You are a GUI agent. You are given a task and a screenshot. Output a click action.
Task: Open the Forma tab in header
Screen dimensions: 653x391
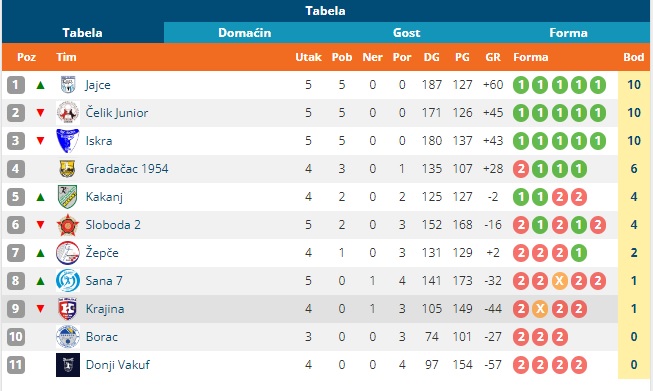(568, 32)
